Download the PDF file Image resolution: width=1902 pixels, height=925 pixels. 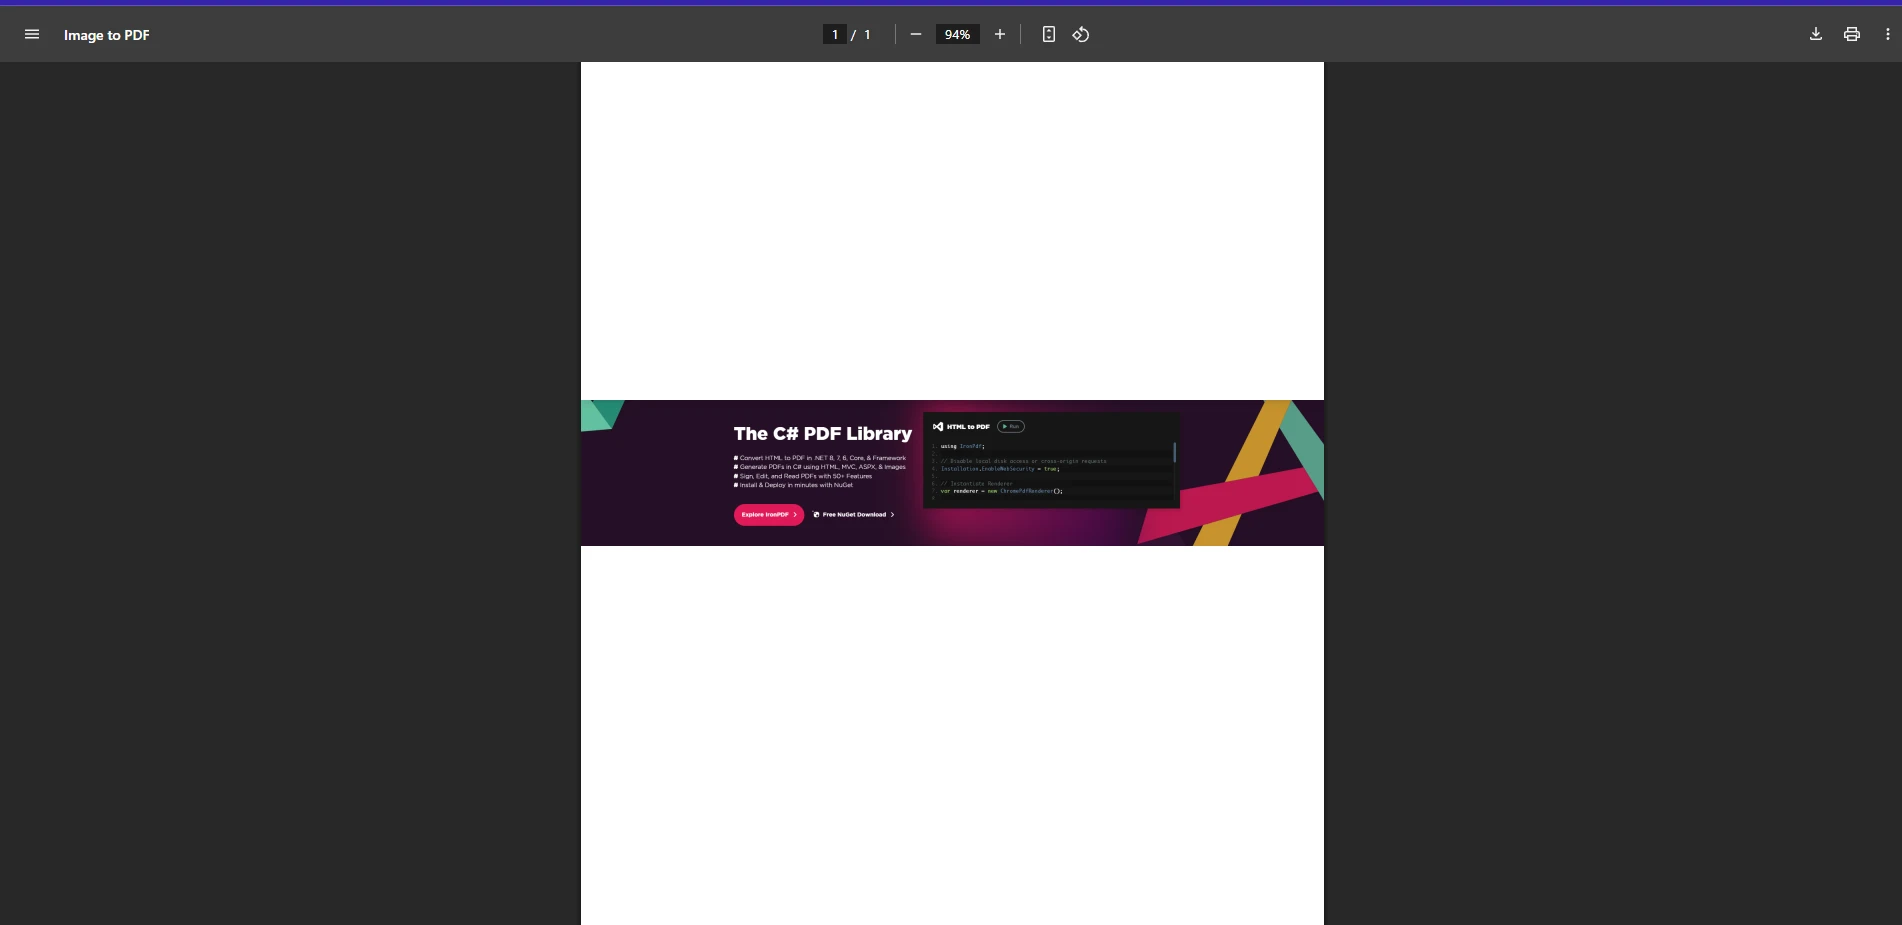[1815, 35]
